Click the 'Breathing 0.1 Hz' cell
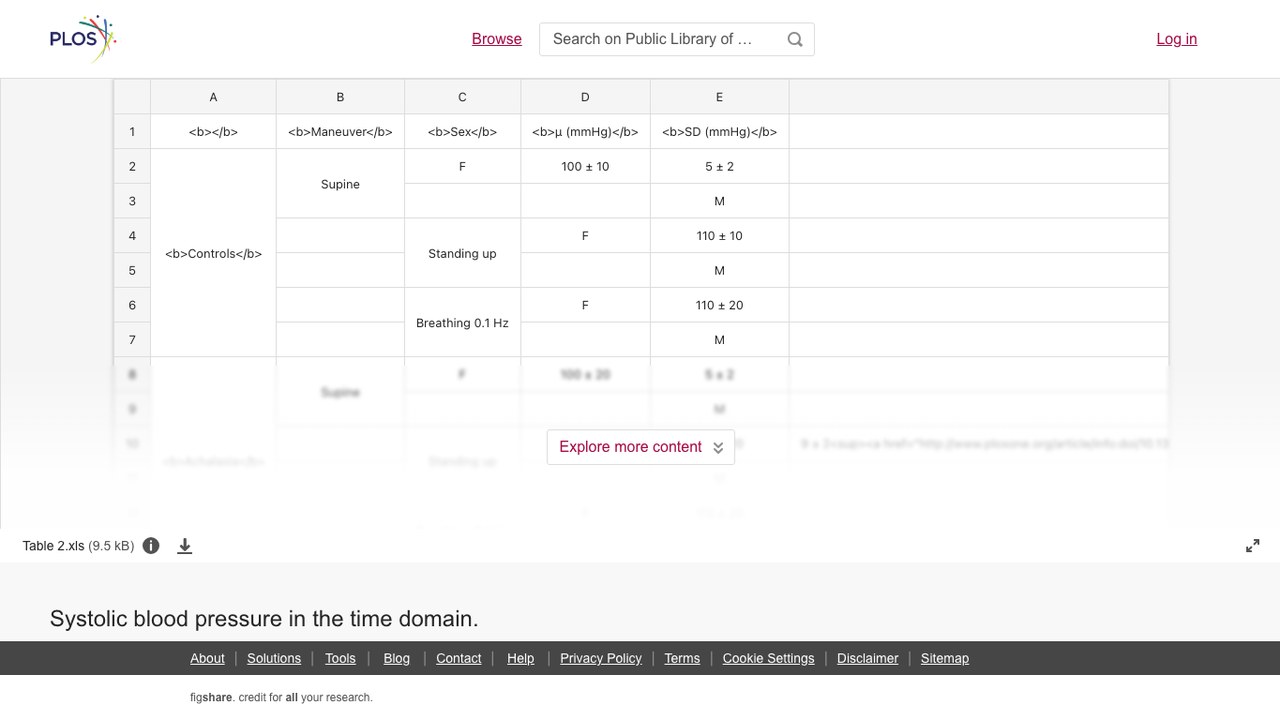Screen dimensions: 1280x720 [x=462, y=323]
